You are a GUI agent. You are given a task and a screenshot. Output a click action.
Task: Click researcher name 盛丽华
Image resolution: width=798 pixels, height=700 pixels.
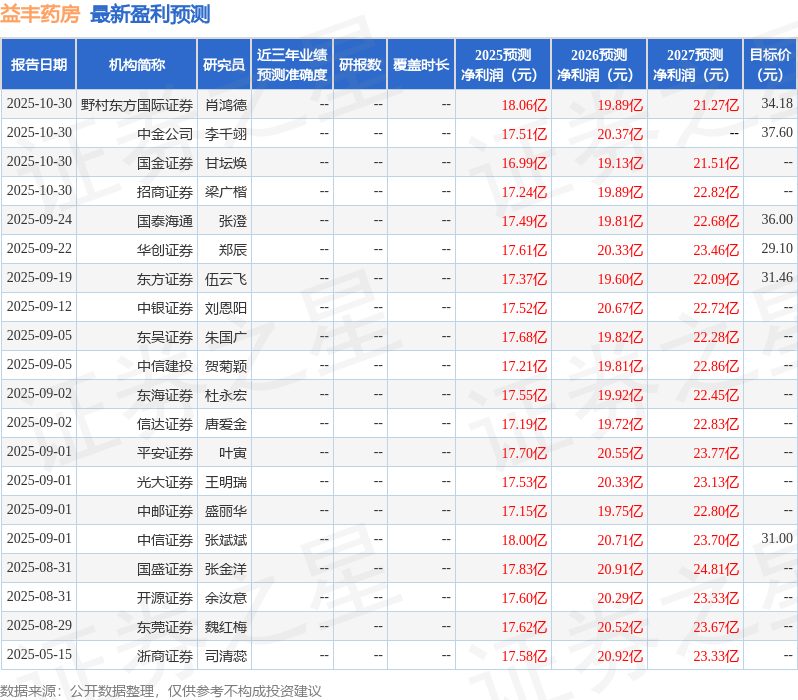(226, 512)
